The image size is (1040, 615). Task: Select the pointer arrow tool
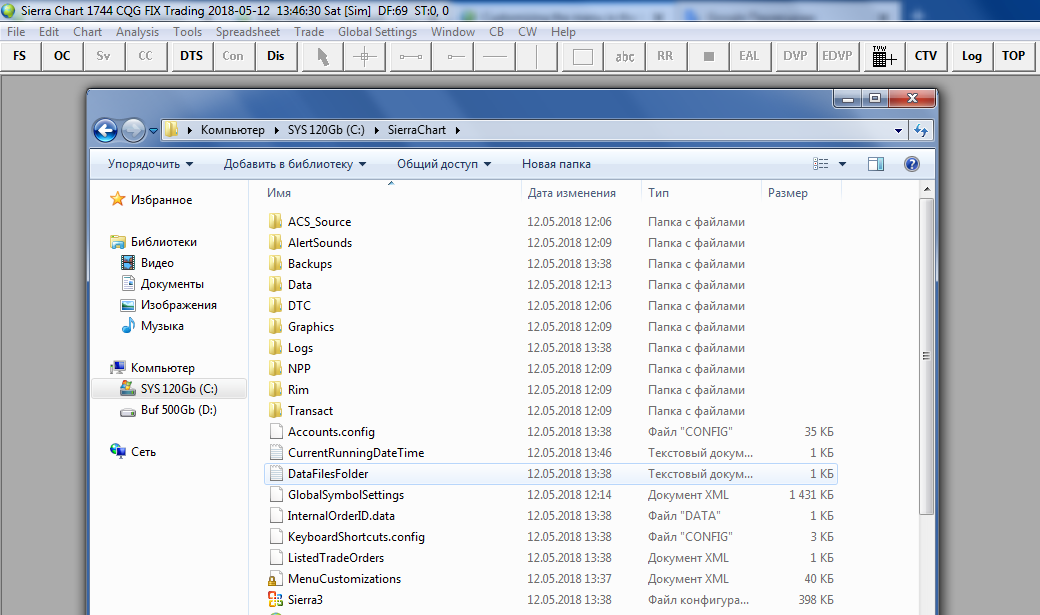tap(322, 56)
